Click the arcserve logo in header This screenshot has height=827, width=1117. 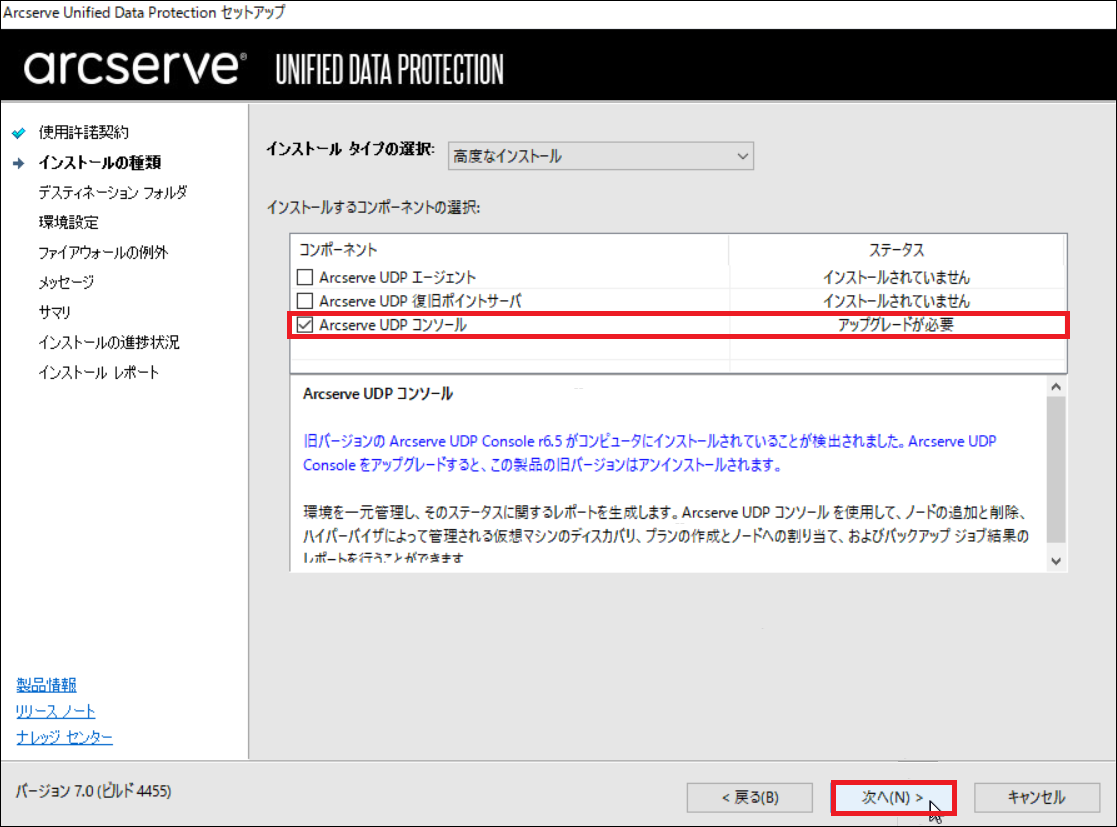[x=135, y=68]
